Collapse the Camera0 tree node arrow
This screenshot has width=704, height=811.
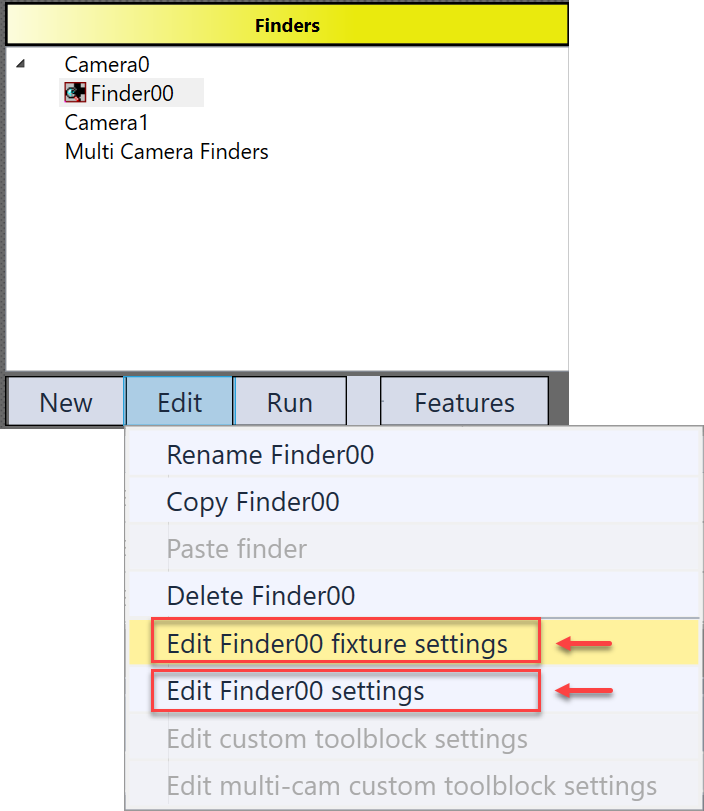22,65
